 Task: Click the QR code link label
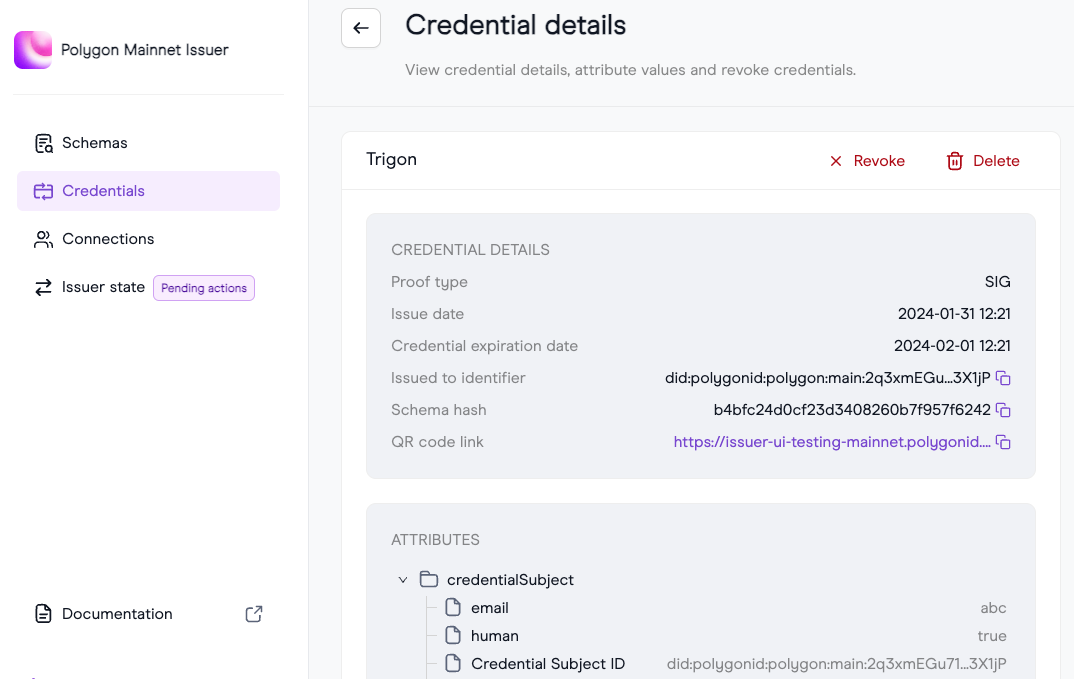click(x=437, y=443)
